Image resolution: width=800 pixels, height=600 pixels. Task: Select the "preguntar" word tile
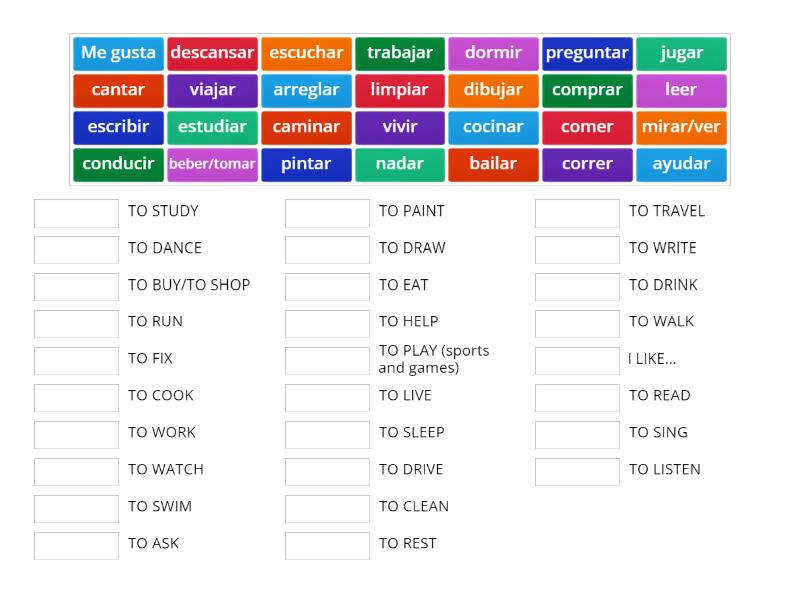pos(587,53)
